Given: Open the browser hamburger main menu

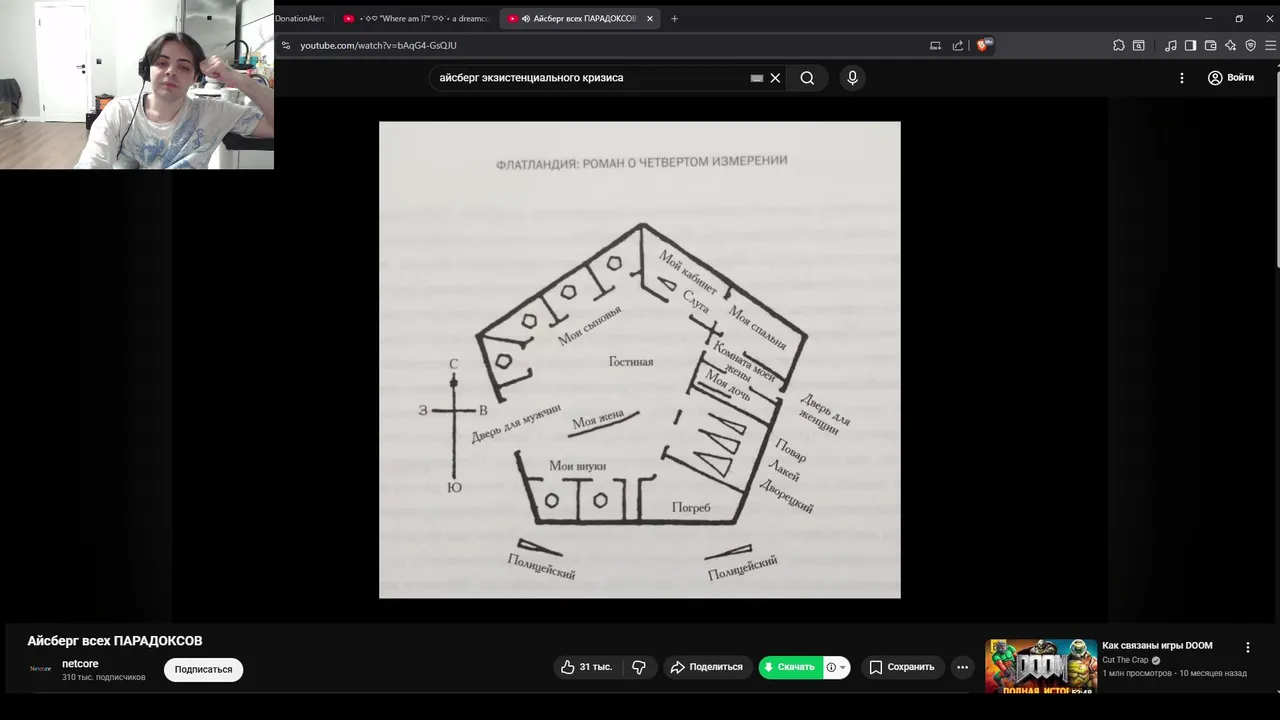Looking at the screenshot, I should point(1271,45).
